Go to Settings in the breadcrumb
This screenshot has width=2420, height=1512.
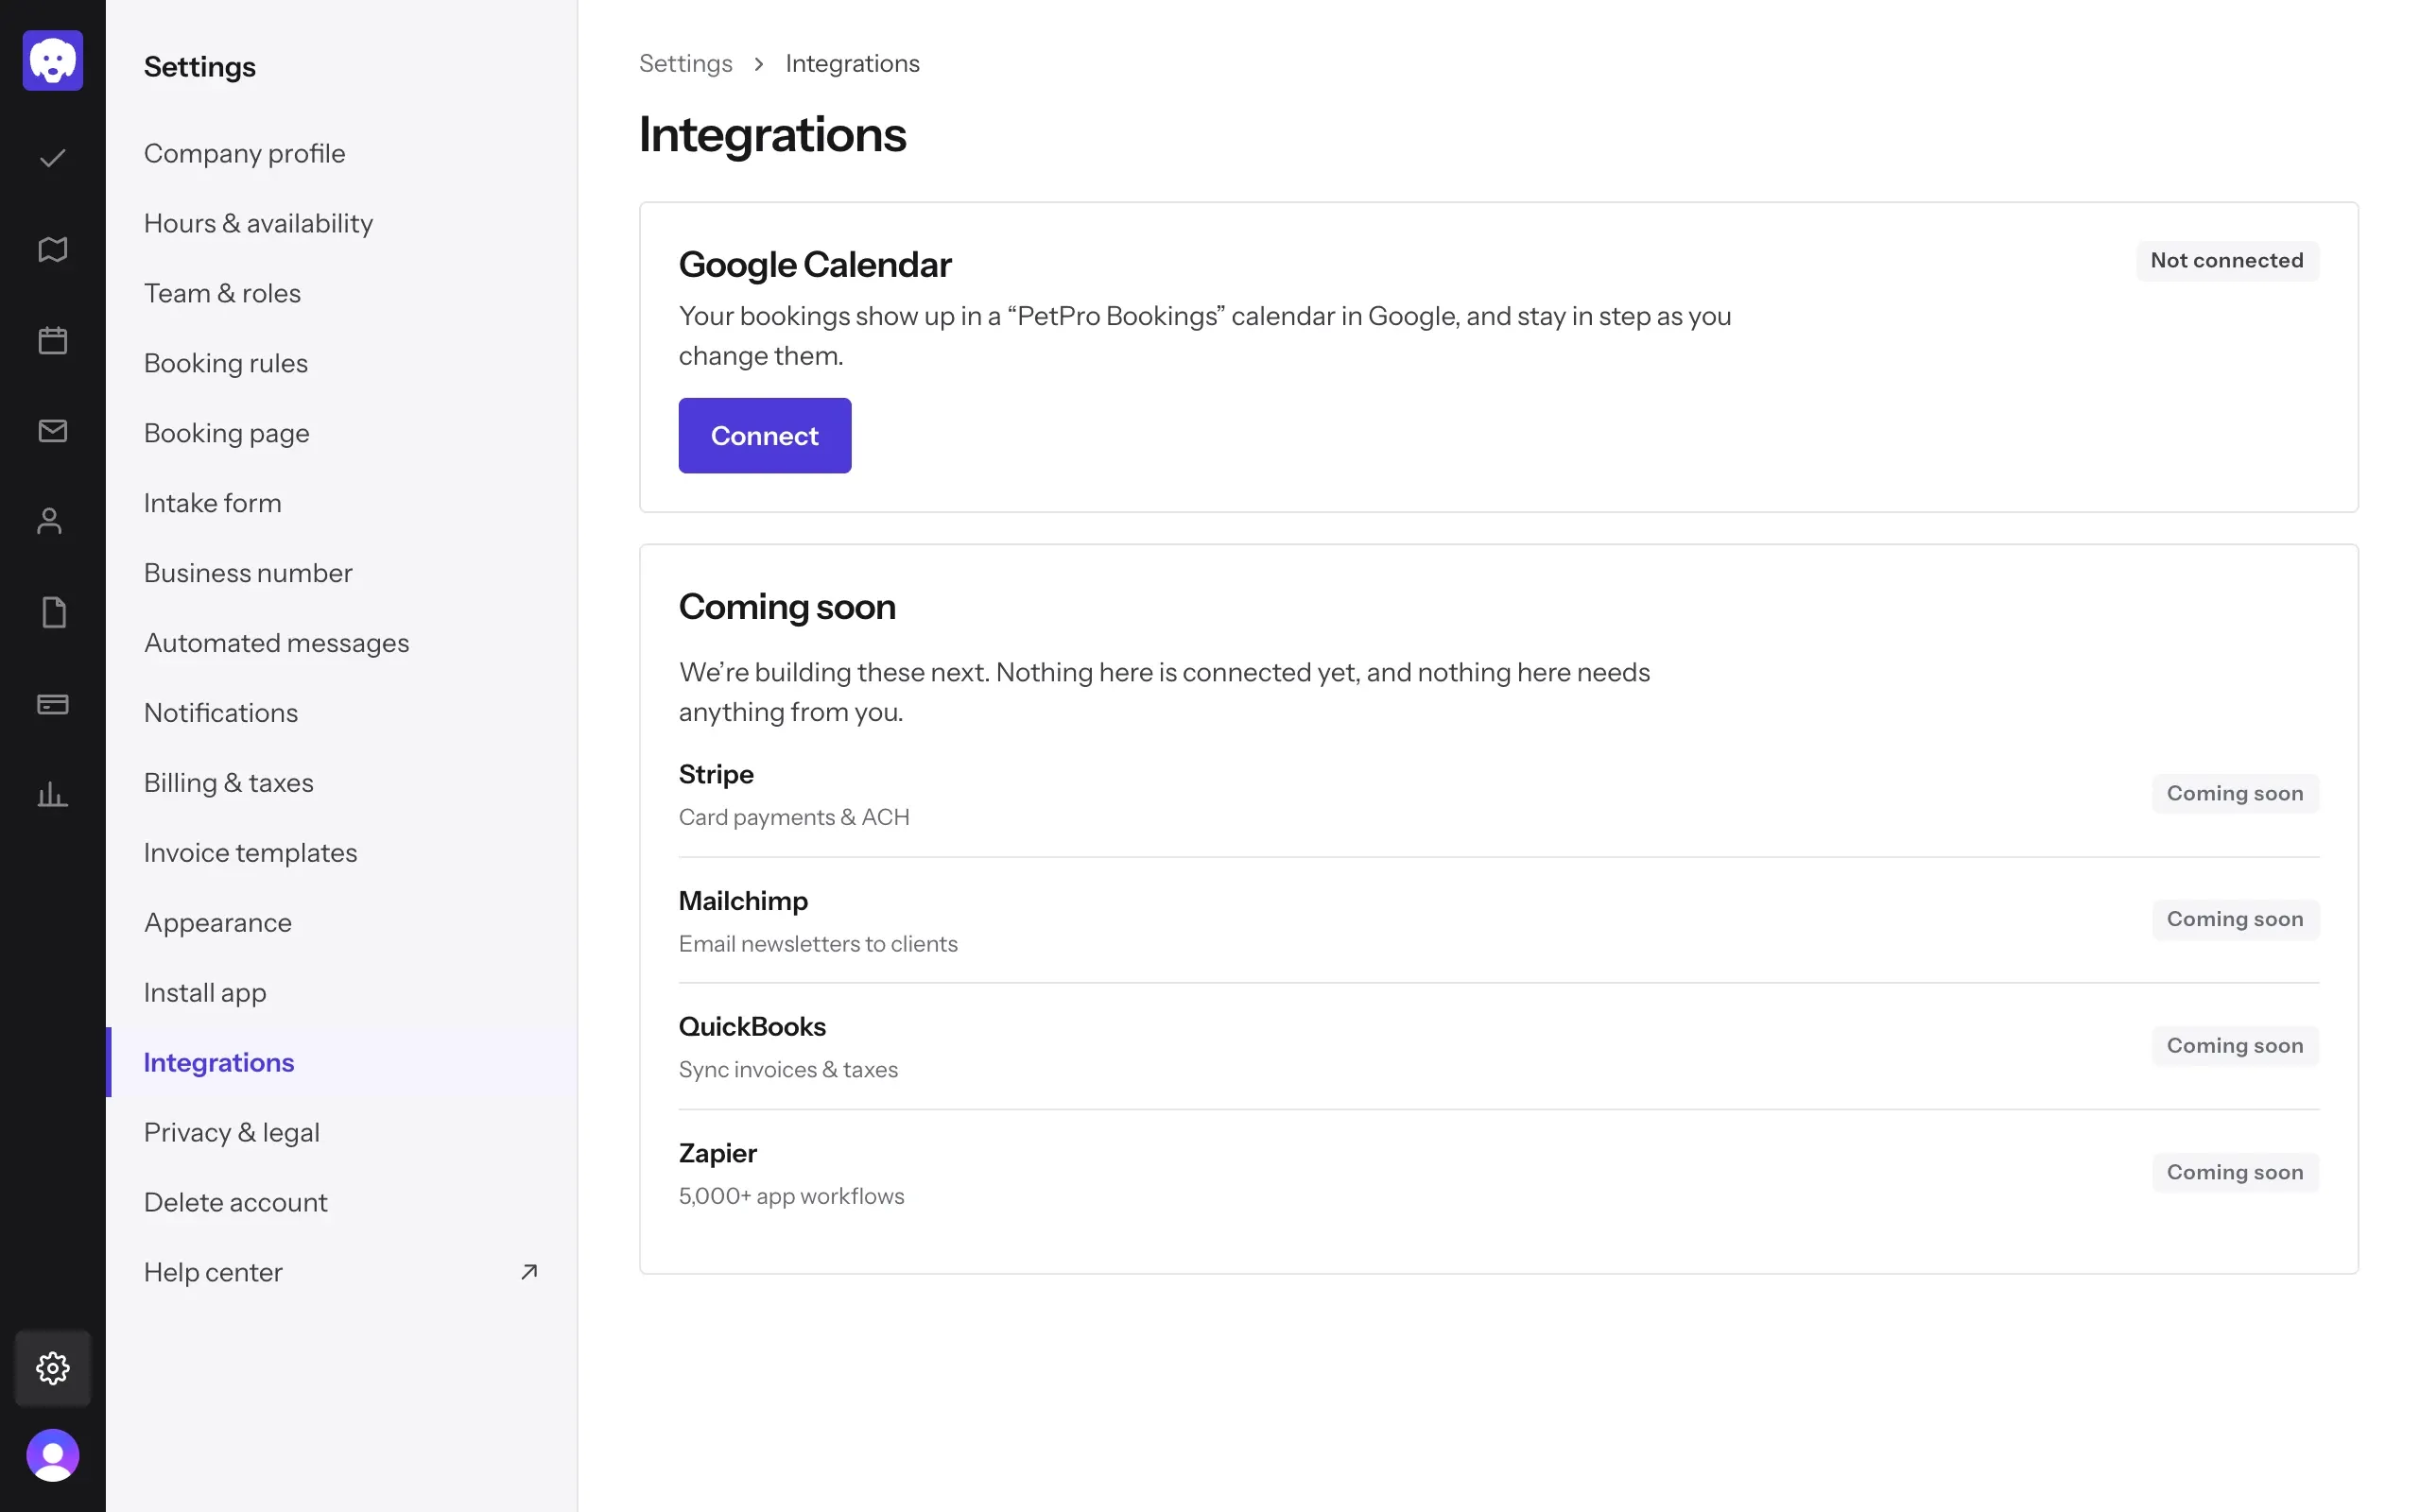pos(686,63)
